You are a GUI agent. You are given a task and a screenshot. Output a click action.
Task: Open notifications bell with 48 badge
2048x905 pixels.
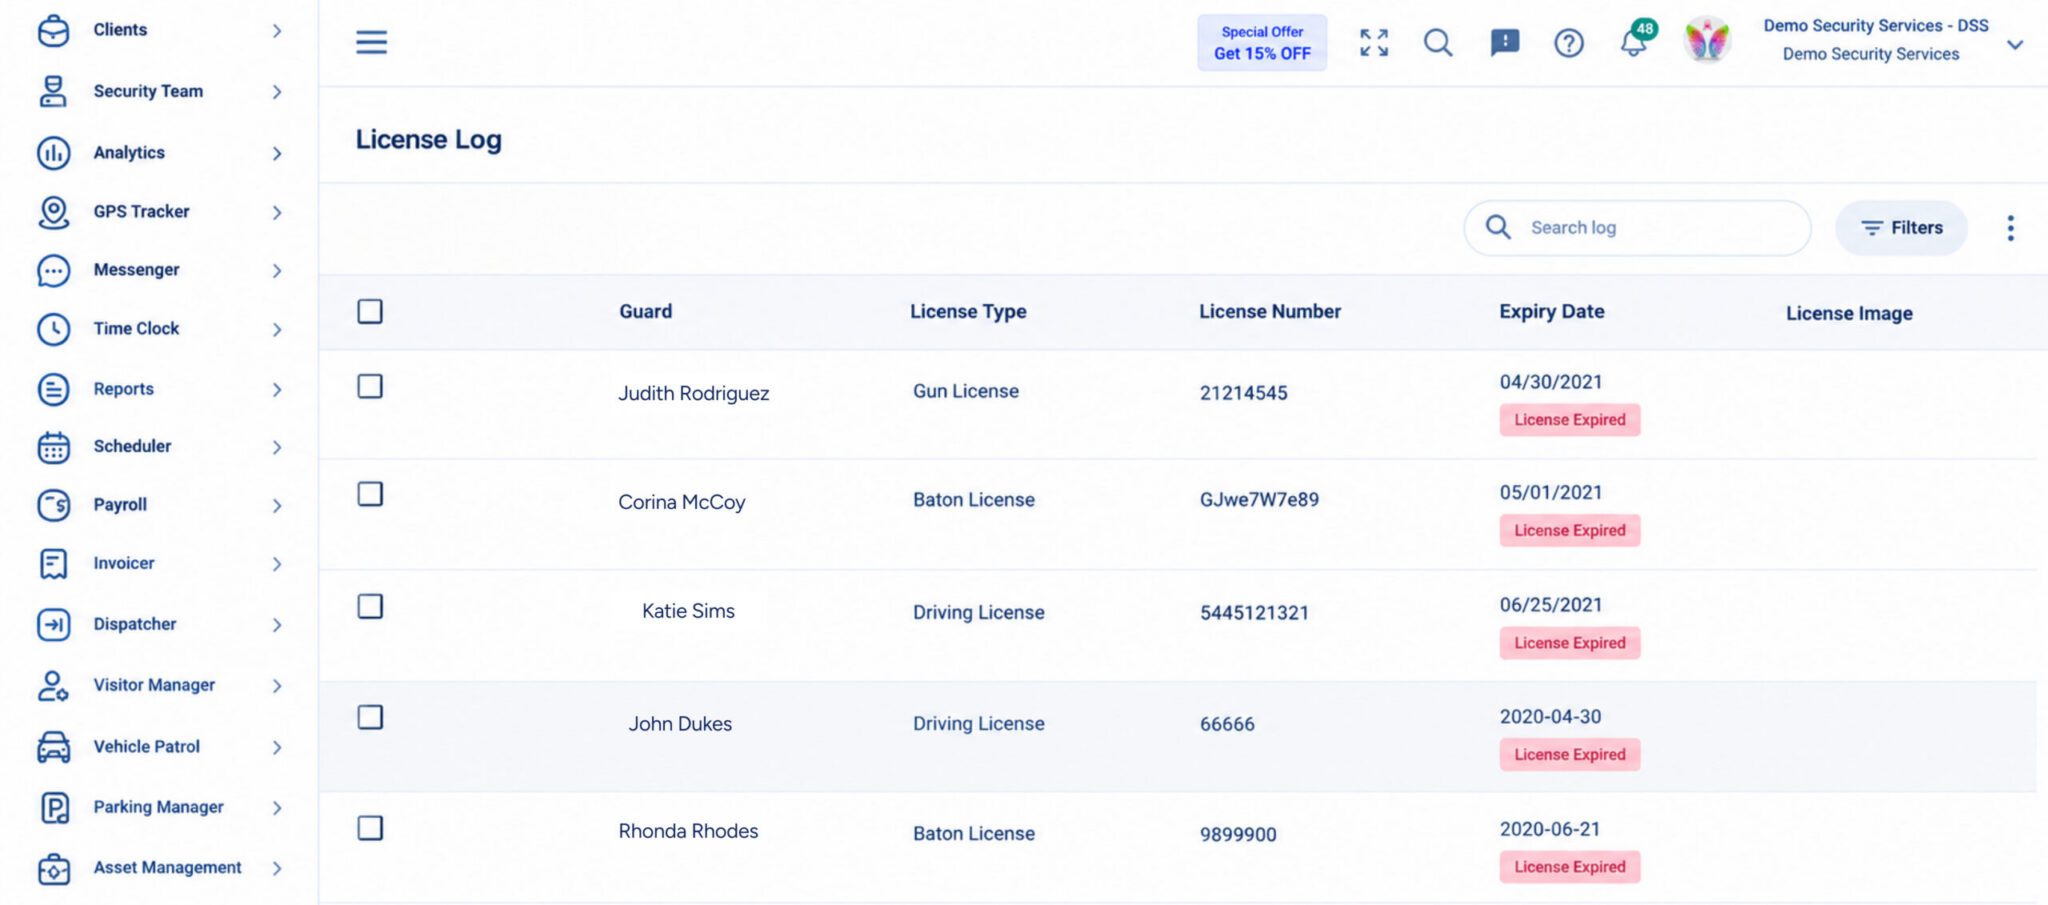click(1636, 40)
